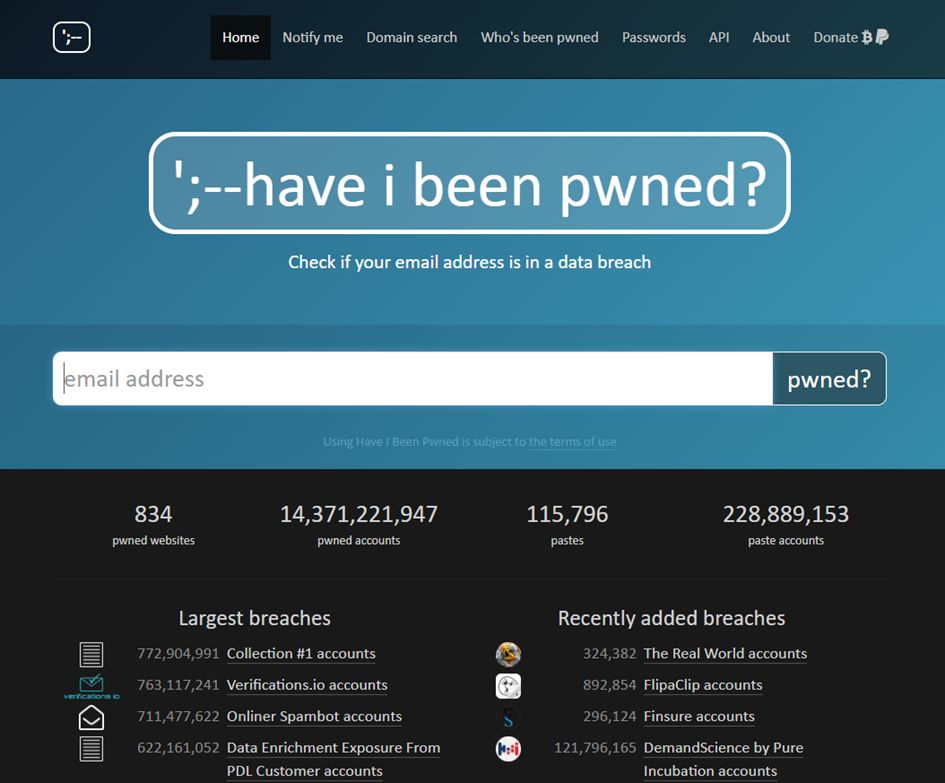Viewport: 945px width, 783px height.
Task: Click the 324,382 count text
Action: pyautogui.click(x=609, y=653)
